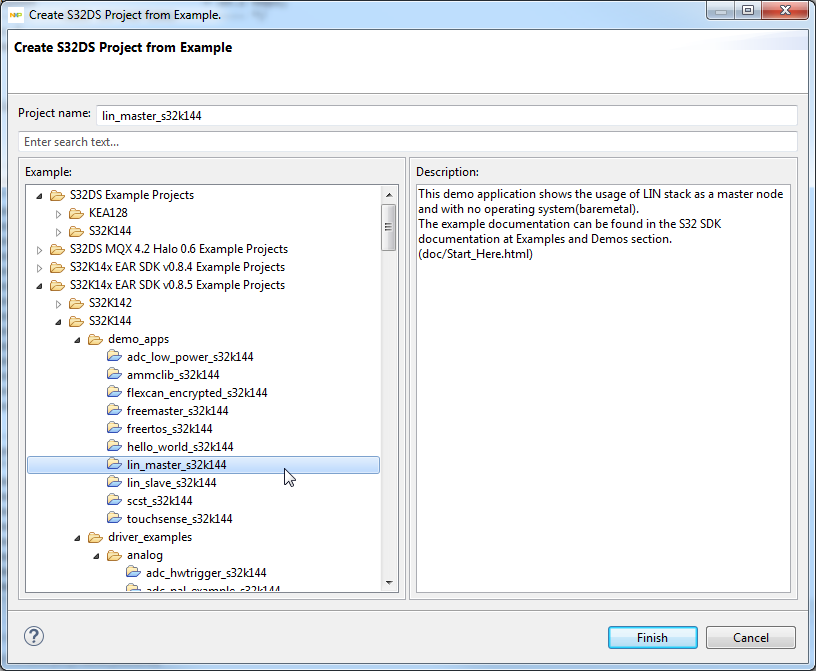Collapse the S32DS Example Projects node
816x671 pixels.
coord(39,196)
